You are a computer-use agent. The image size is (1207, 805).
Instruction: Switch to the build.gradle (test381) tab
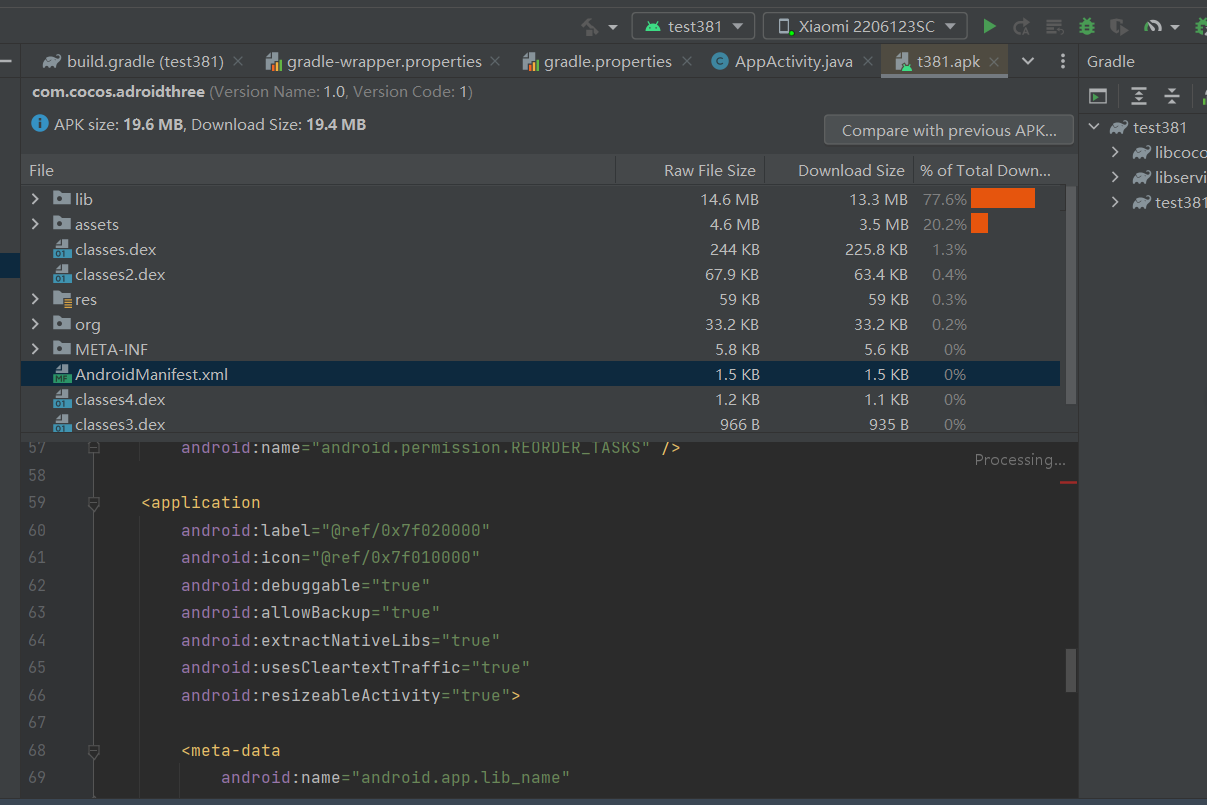click(x=144, y=62)
